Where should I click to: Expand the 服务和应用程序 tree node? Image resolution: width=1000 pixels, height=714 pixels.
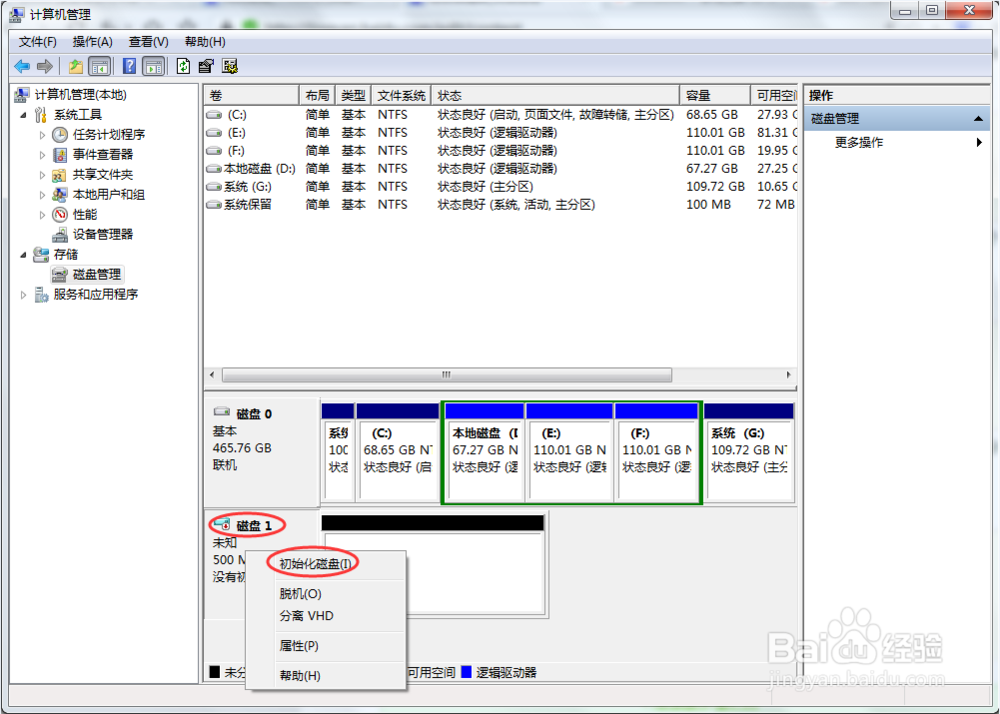coord(24,295)
